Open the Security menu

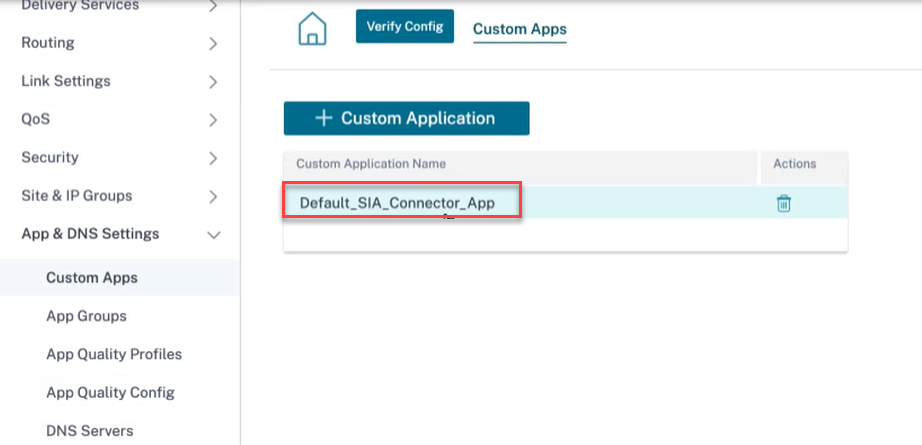[49, 158]
